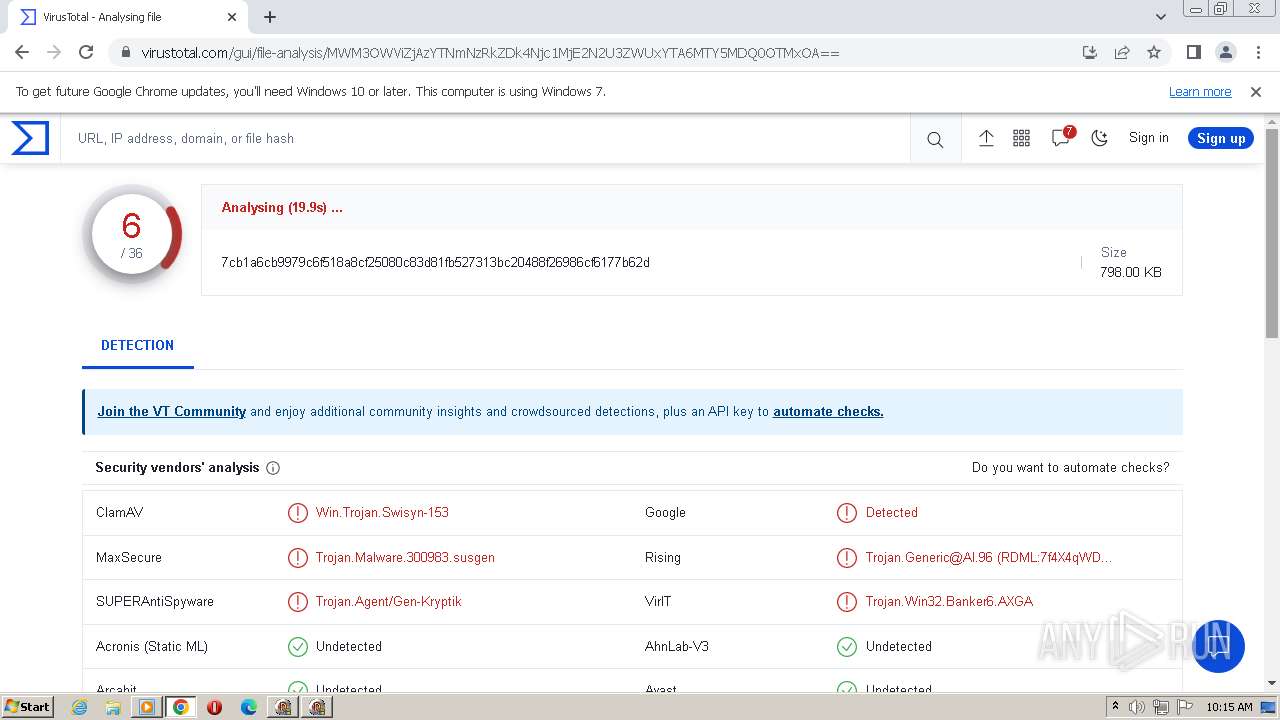Click the address bar URL

[x=490, y=53]
